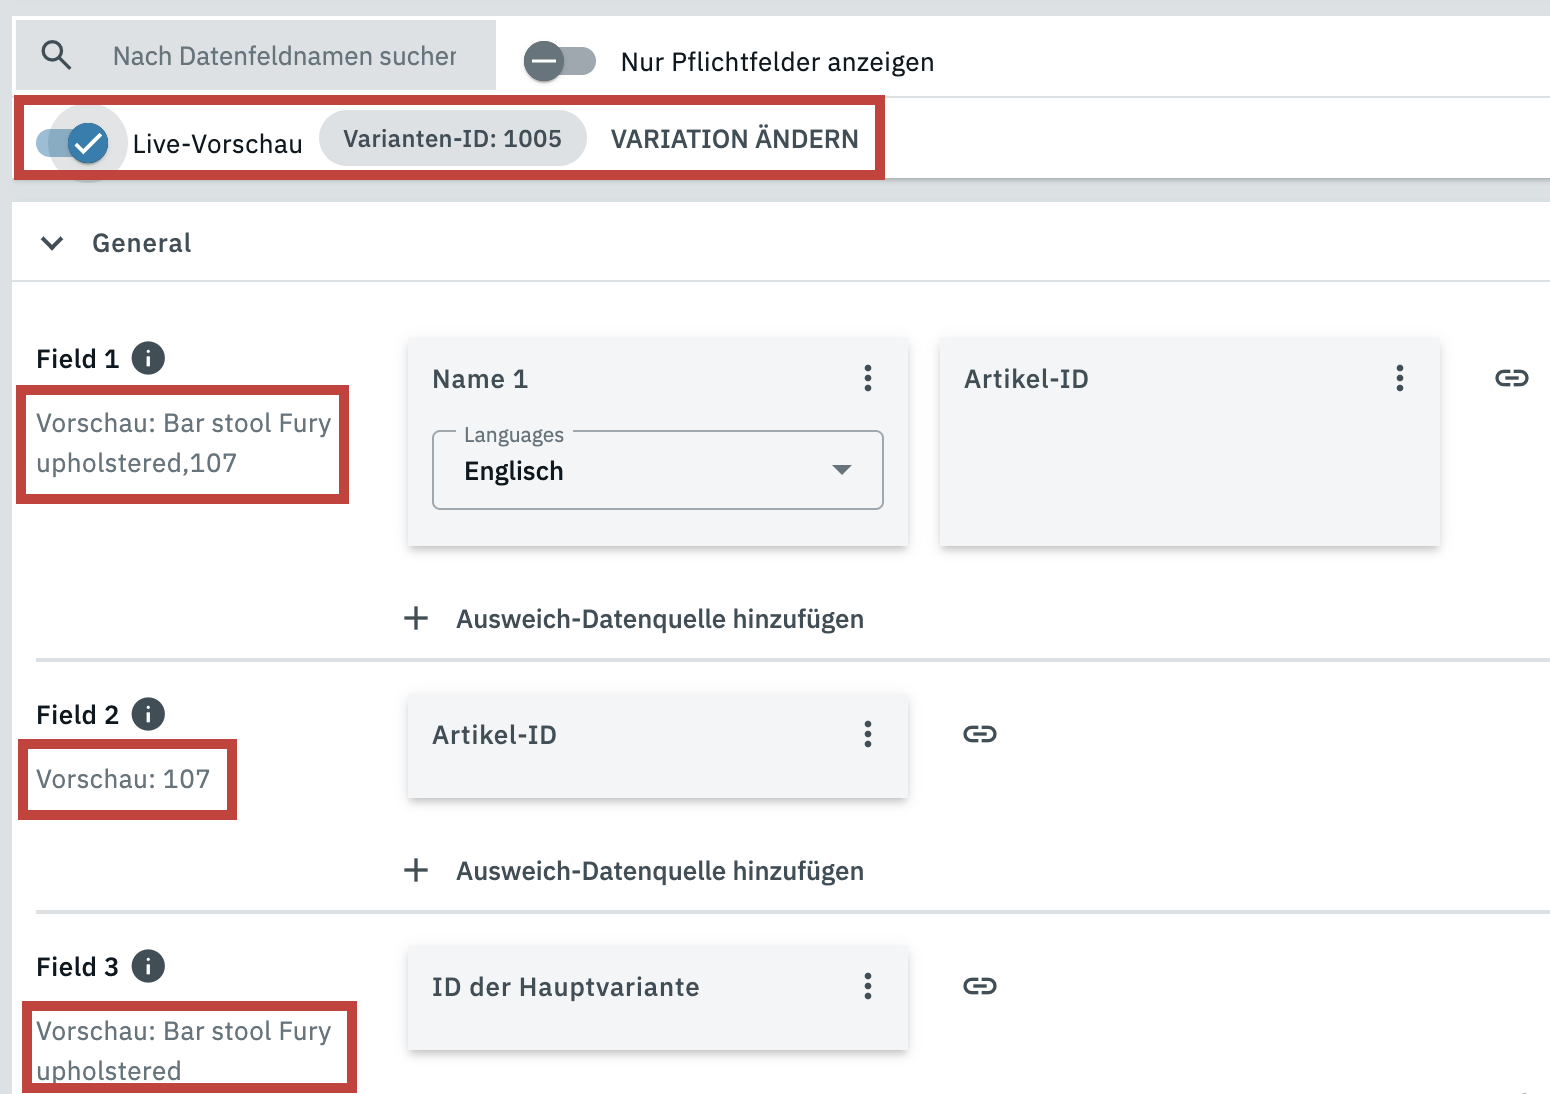Screen dimensions: 1550x1094
Task: Click the link icon for Field 2
Action: (x=980, y=734)
